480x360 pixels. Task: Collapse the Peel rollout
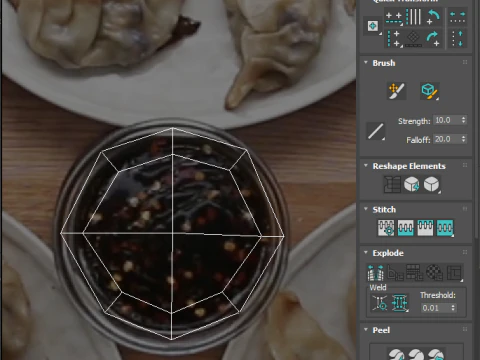[366, 329]
